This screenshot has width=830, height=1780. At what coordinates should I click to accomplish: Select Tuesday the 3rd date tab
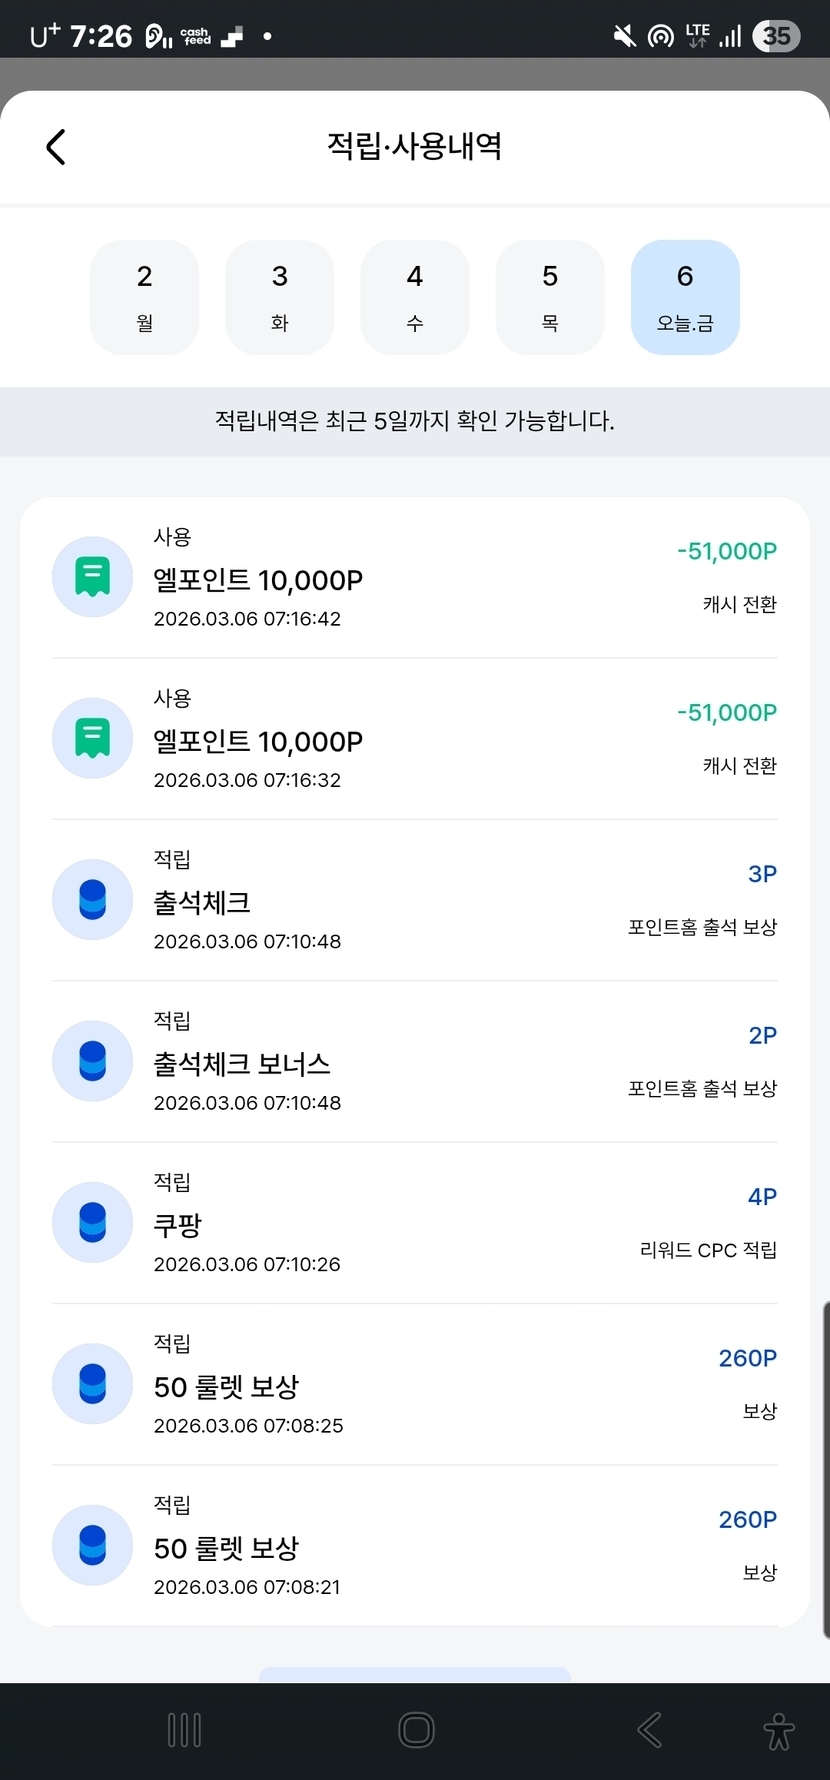tap(280, 297)
